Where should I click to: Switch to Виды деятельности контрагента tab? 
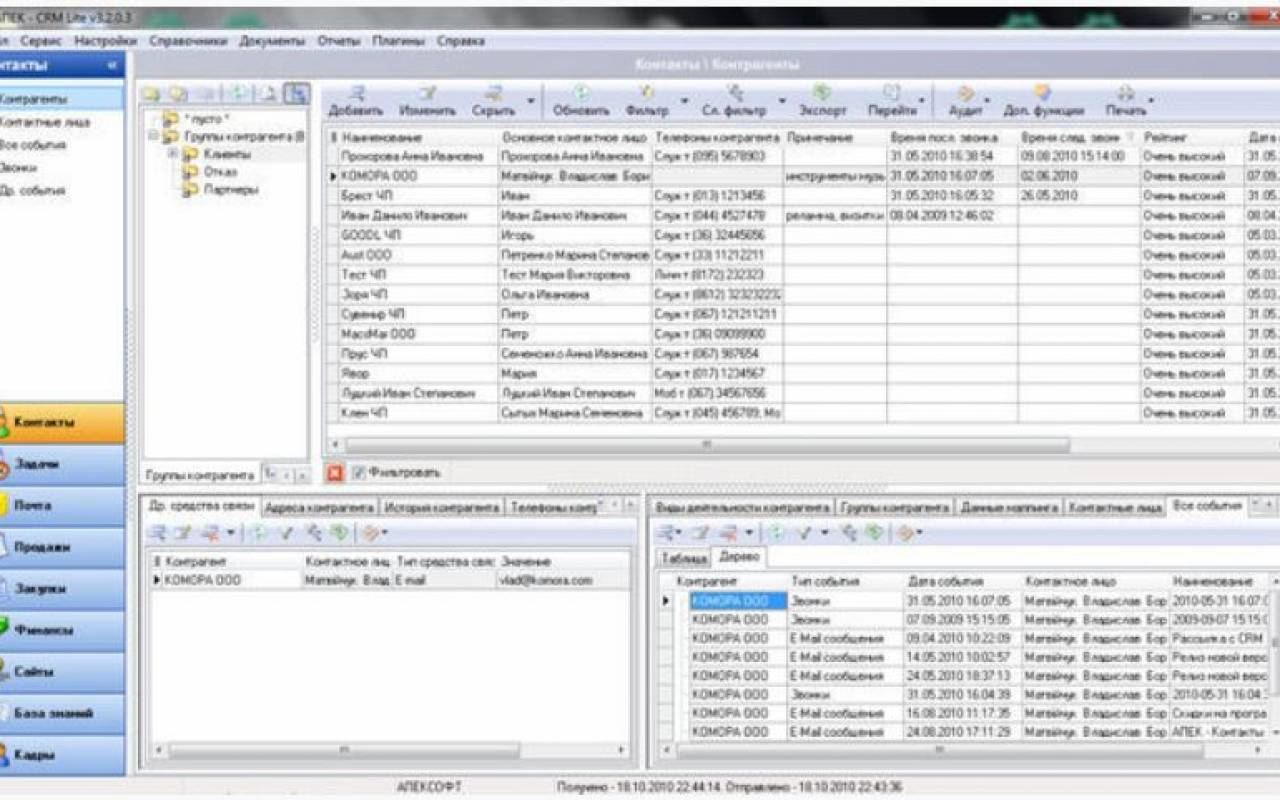click(x=742, y=507)
